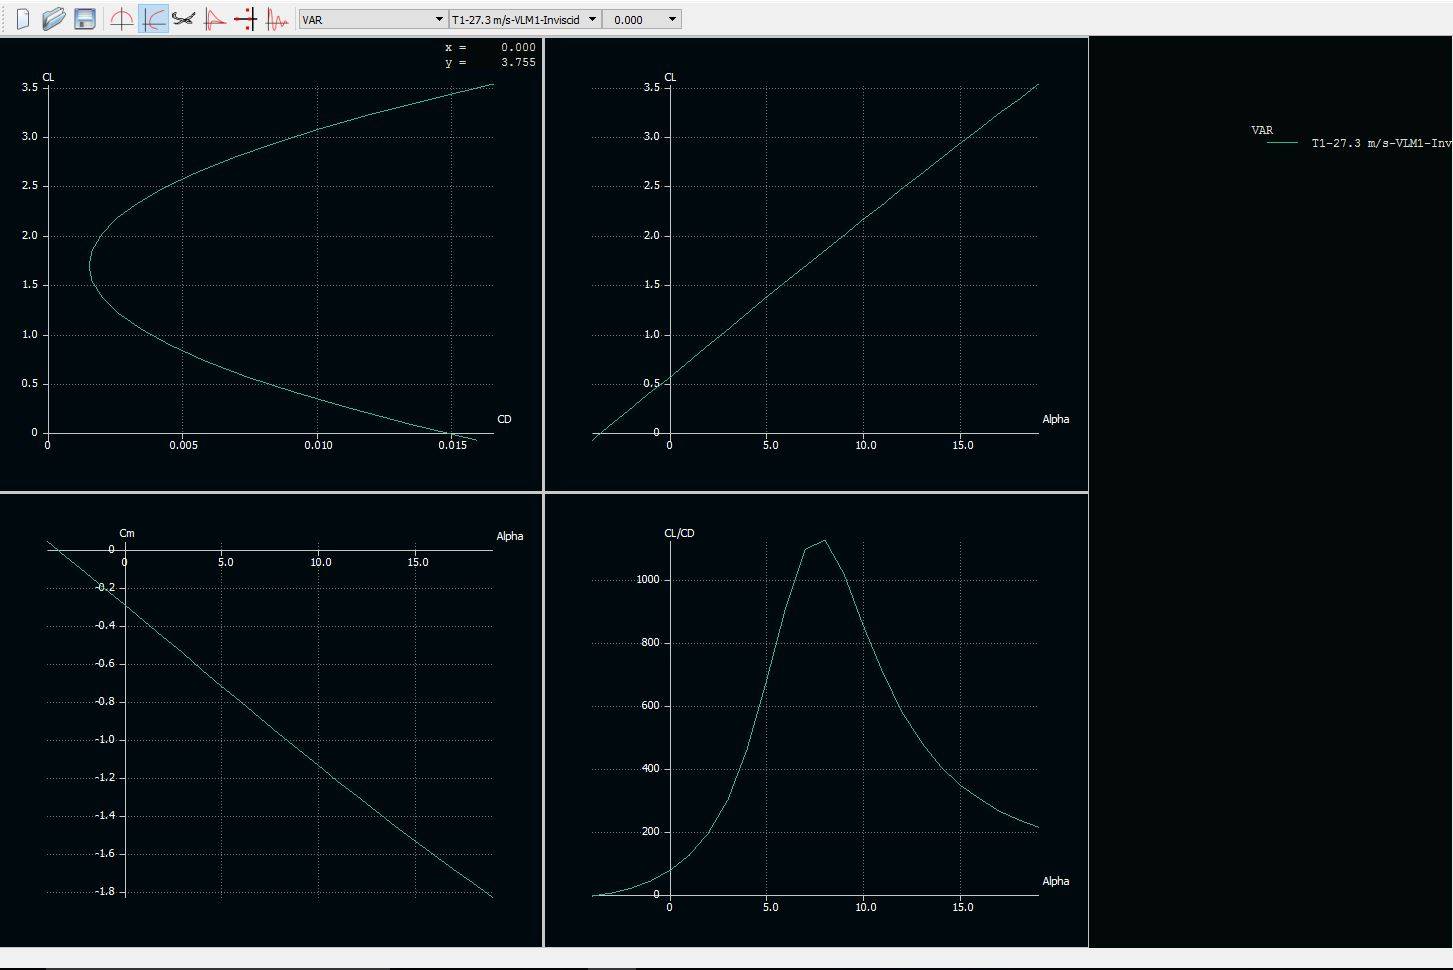Viewport: 1453px width, 970px height.
Task: Select the highlighted Polar view tool
Action: 152,18
